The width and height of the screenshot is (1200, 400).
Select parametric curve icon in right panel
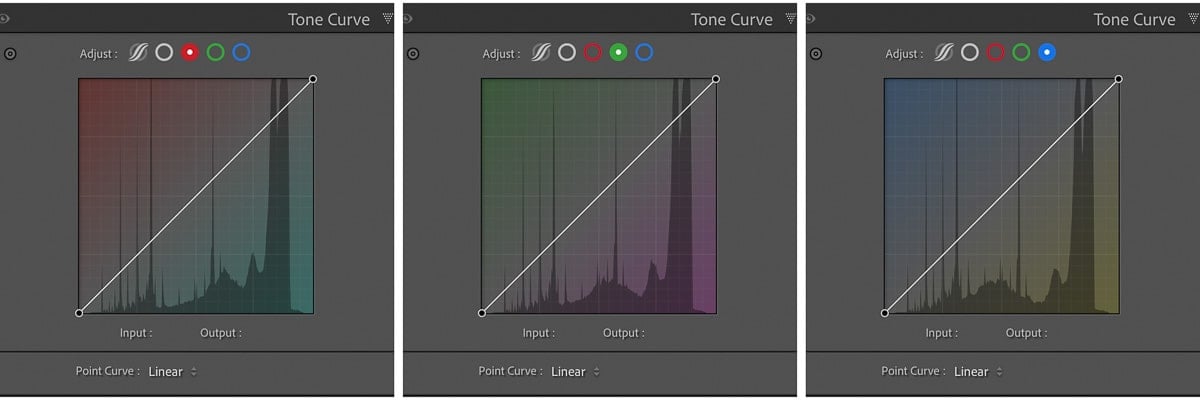[x=944, y=52]
